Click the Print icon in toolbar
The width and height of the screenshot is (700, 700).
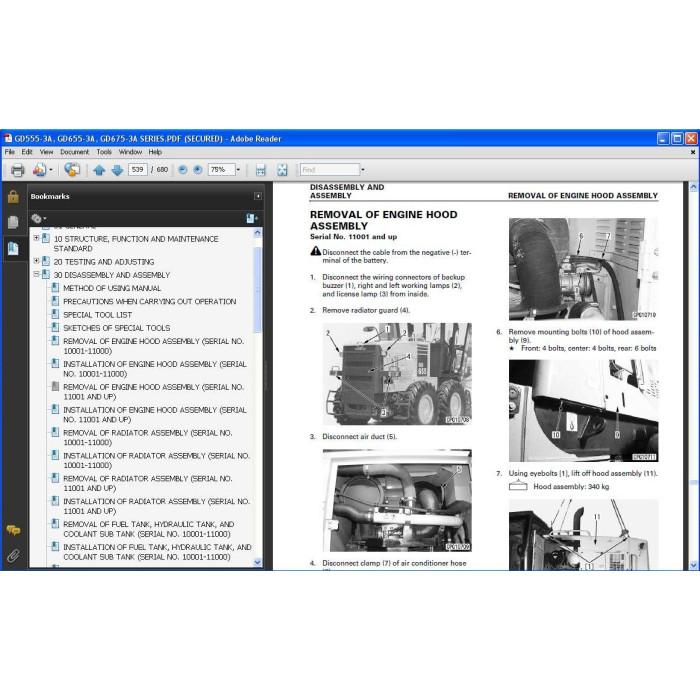17,170
